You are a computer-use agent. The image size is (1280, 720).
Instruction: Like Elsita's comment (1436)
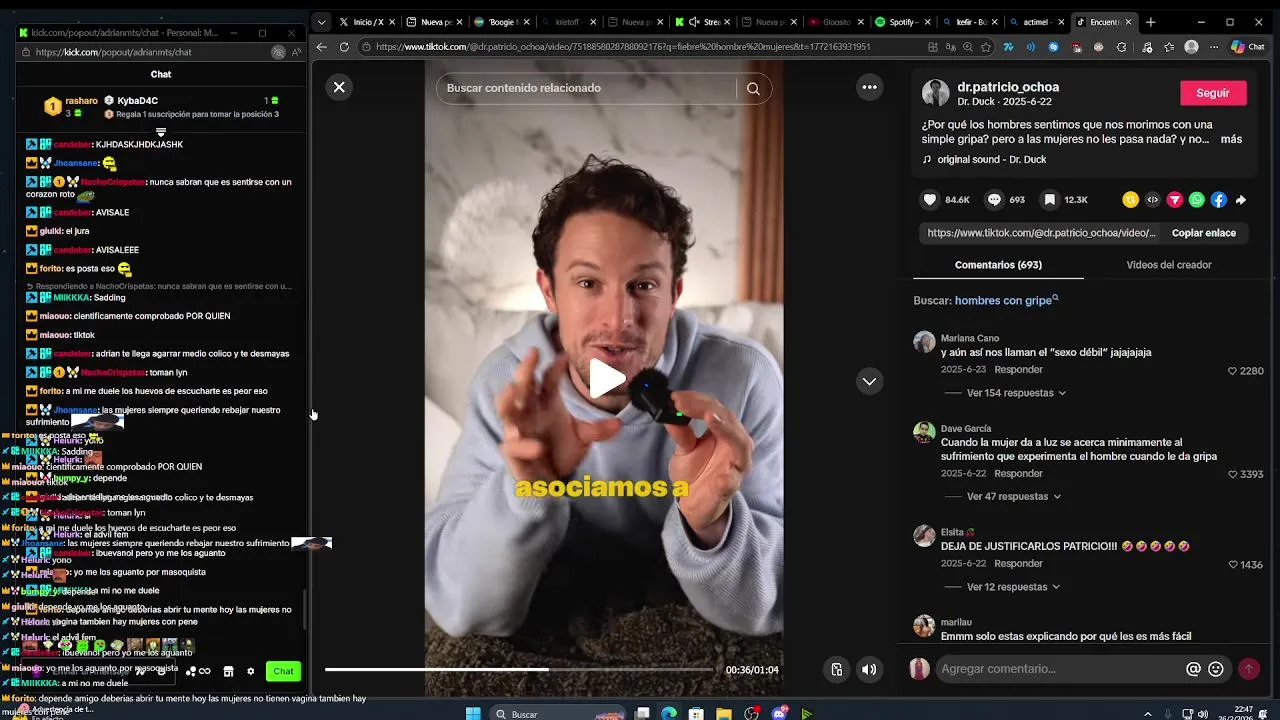click(1233, 565)
